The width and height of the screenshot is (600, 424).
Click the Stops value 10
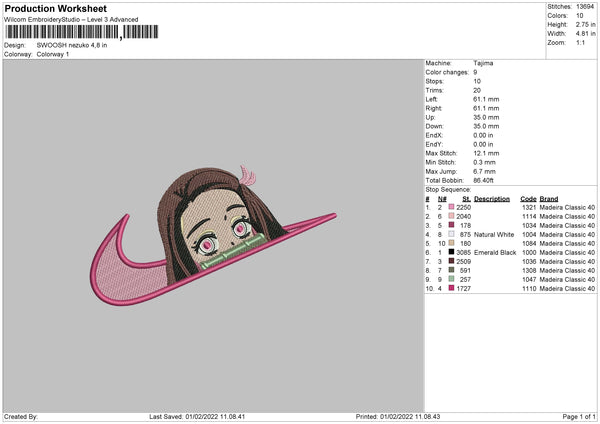477,81
